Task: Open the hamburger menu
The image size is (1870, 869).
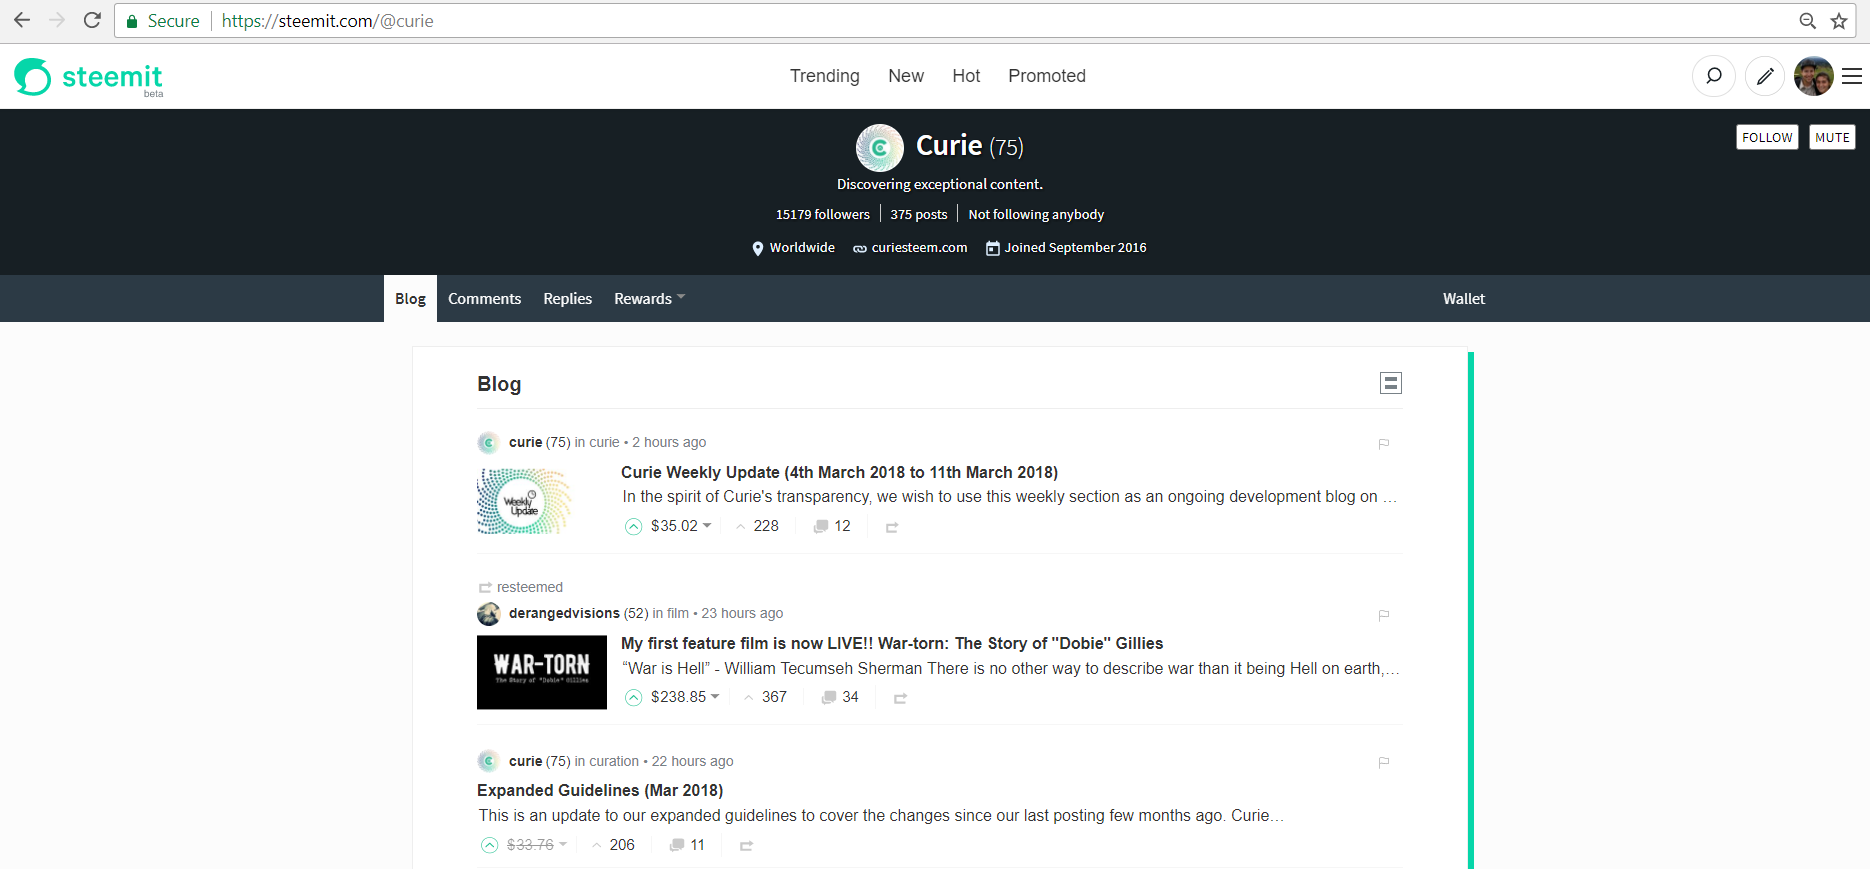Action: click(1852, 76)
